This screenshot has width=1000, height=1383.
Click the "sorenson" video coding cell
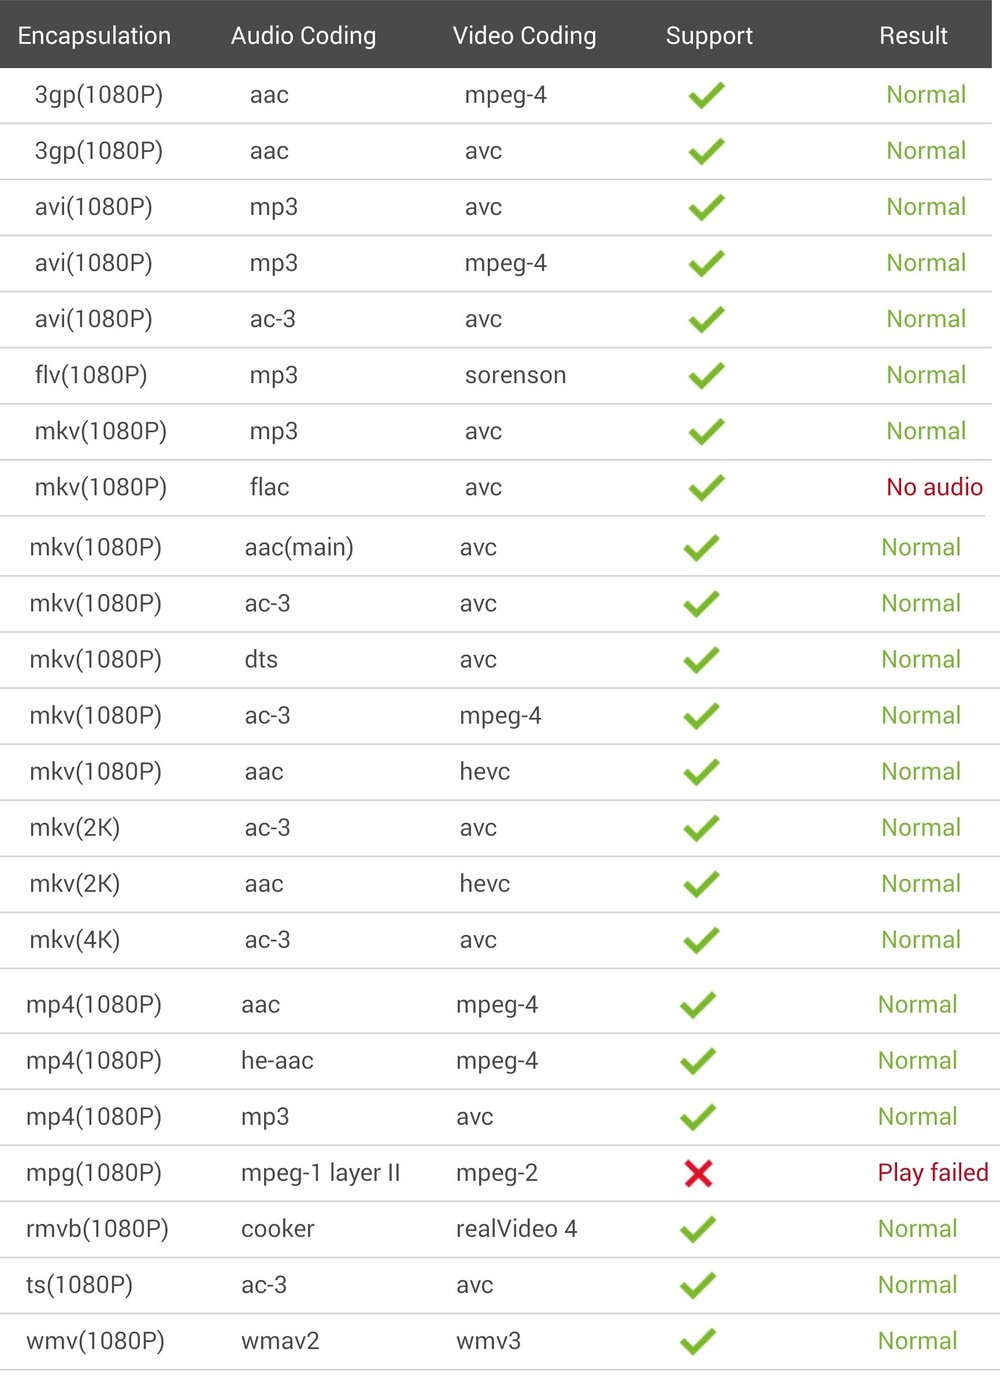(515, 376)
